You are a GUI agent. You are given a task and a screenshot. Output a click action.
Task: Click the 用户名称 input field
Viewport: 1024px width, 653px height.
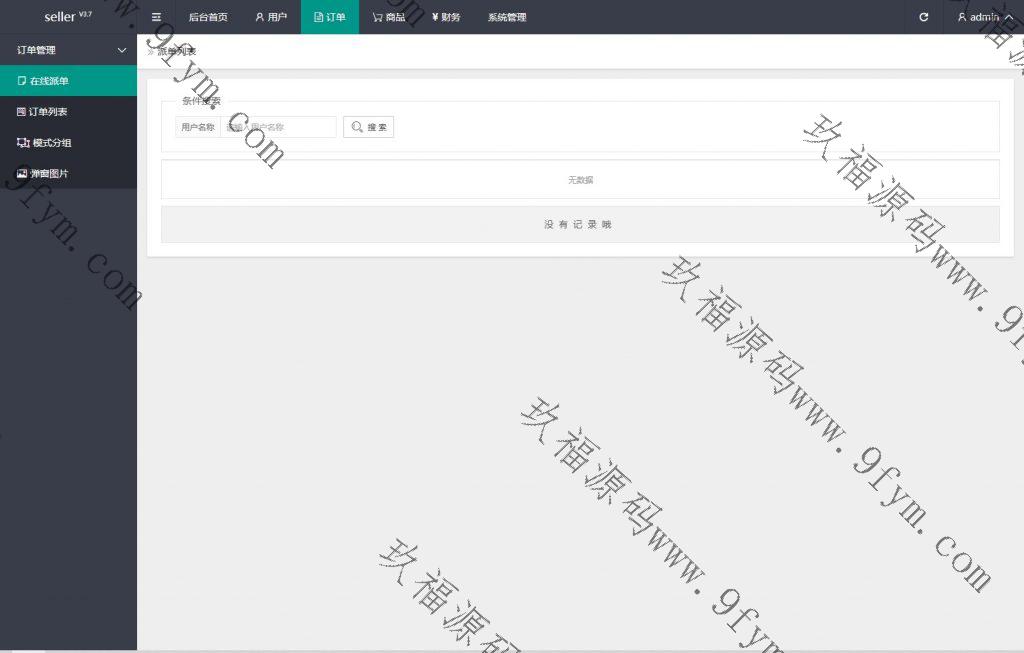coord(278,127)
